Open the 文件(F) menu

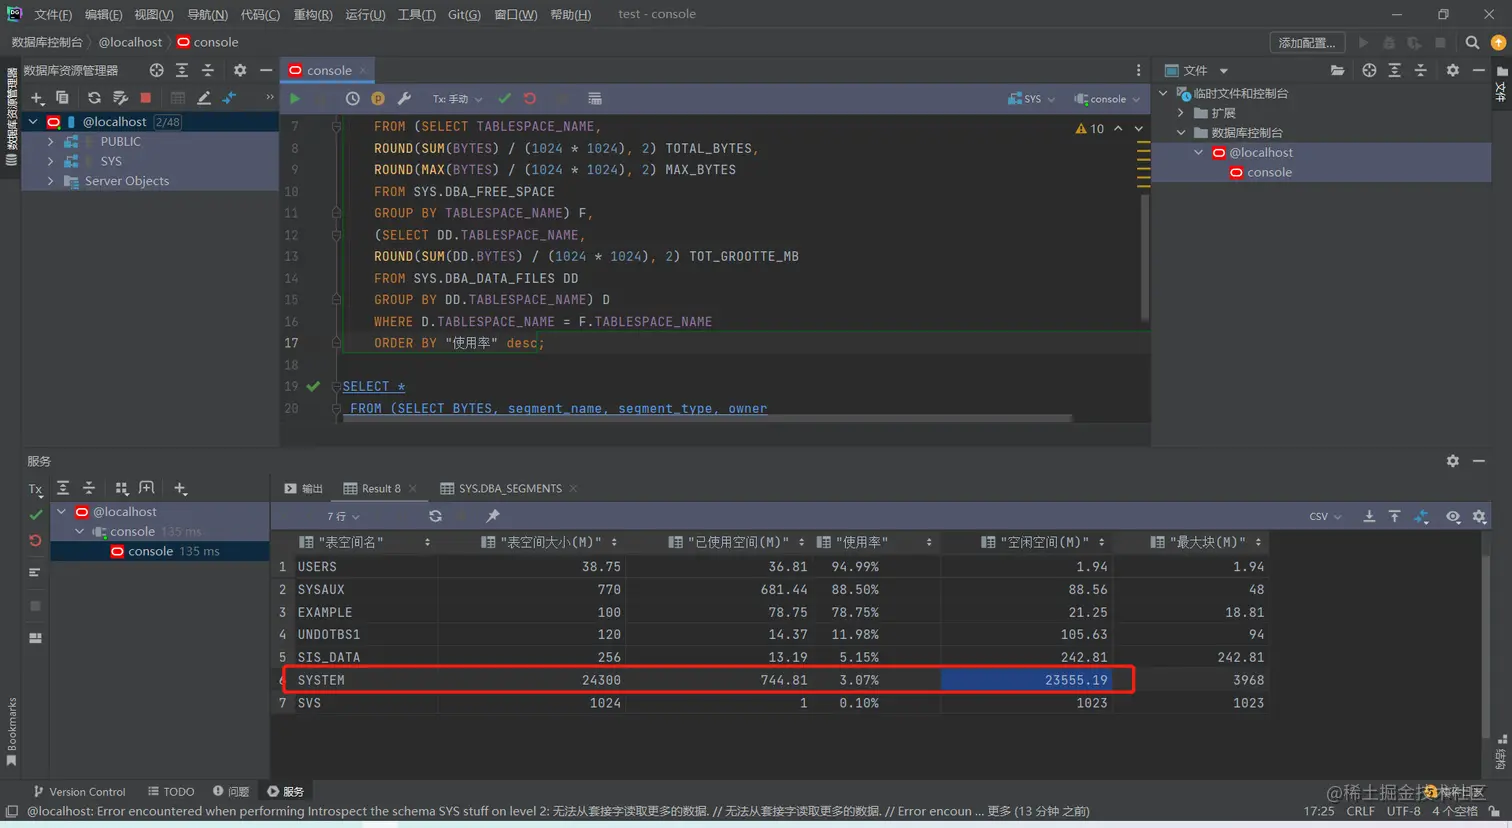coord(53,15)
